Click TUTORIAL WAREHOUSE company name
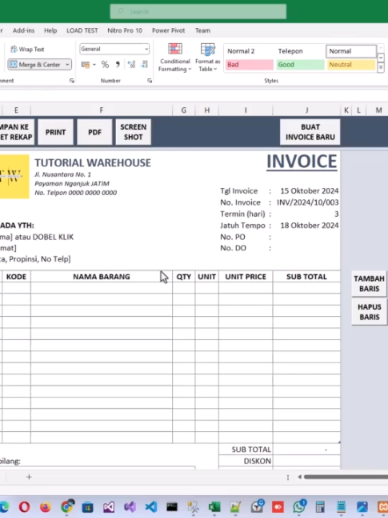 pos(93,163)
